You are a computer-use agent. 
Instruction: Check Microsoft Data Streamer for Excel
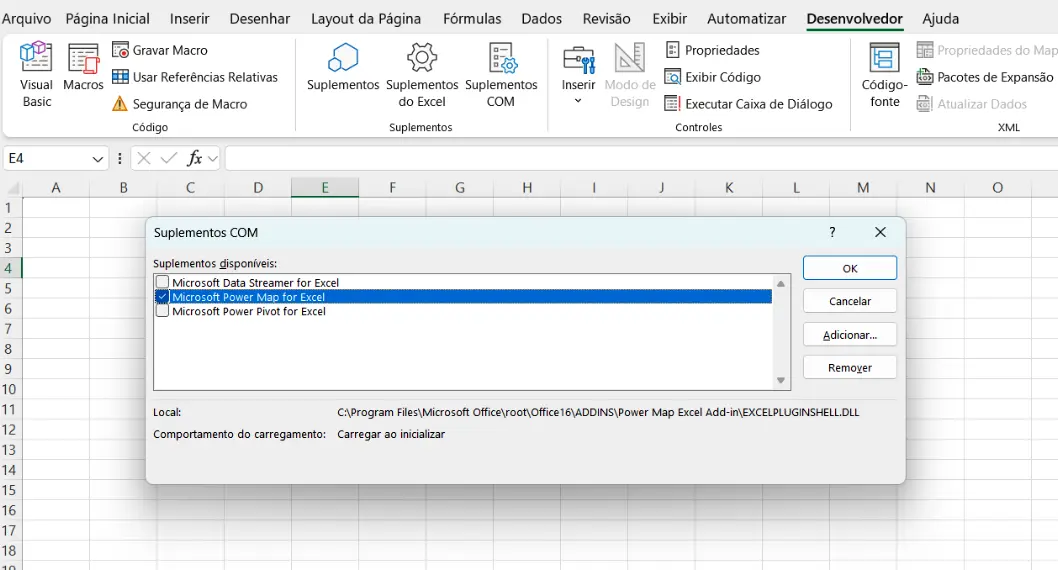[x=163, y=282]
